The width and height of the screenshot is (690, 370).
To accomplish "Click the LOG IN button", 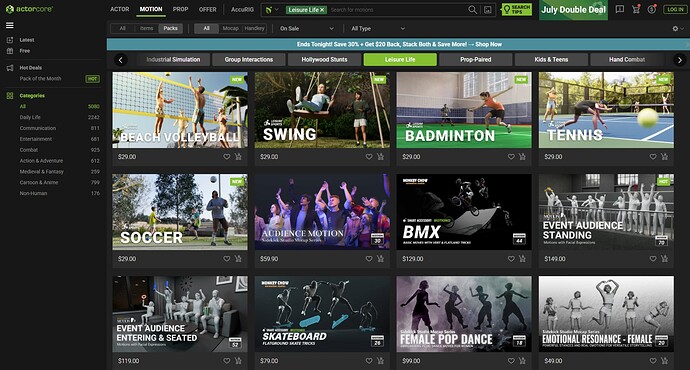I will 675,9.
